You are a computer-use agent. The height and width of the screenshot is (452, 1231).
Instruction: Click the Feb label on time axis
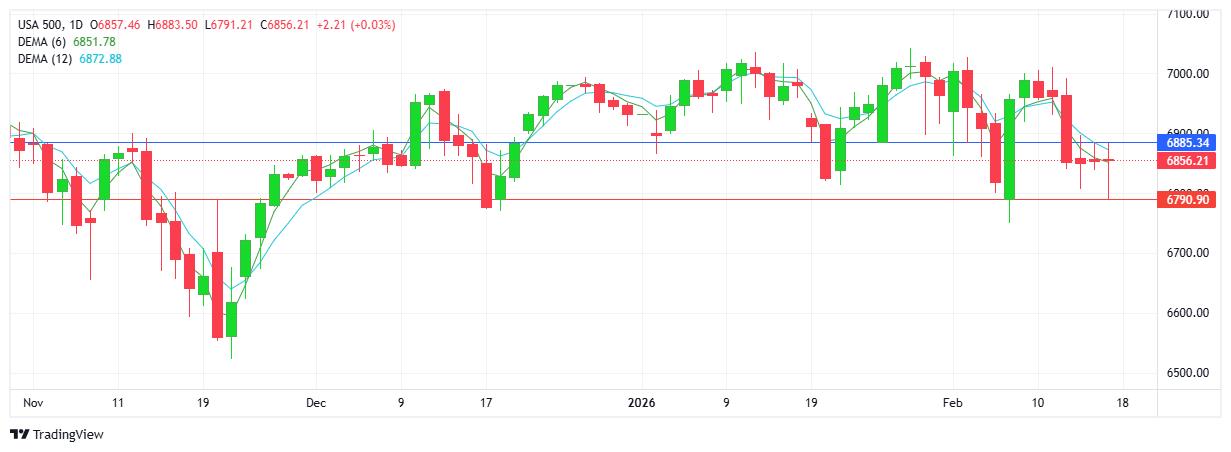pos(951,404)
